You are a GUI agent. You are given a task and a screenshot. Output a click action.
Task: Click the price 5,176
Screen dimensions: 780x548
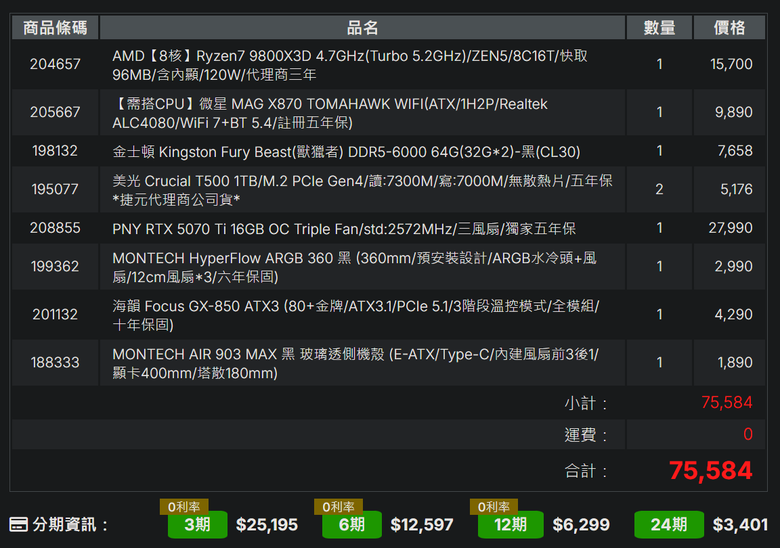[x=736, y=189]
